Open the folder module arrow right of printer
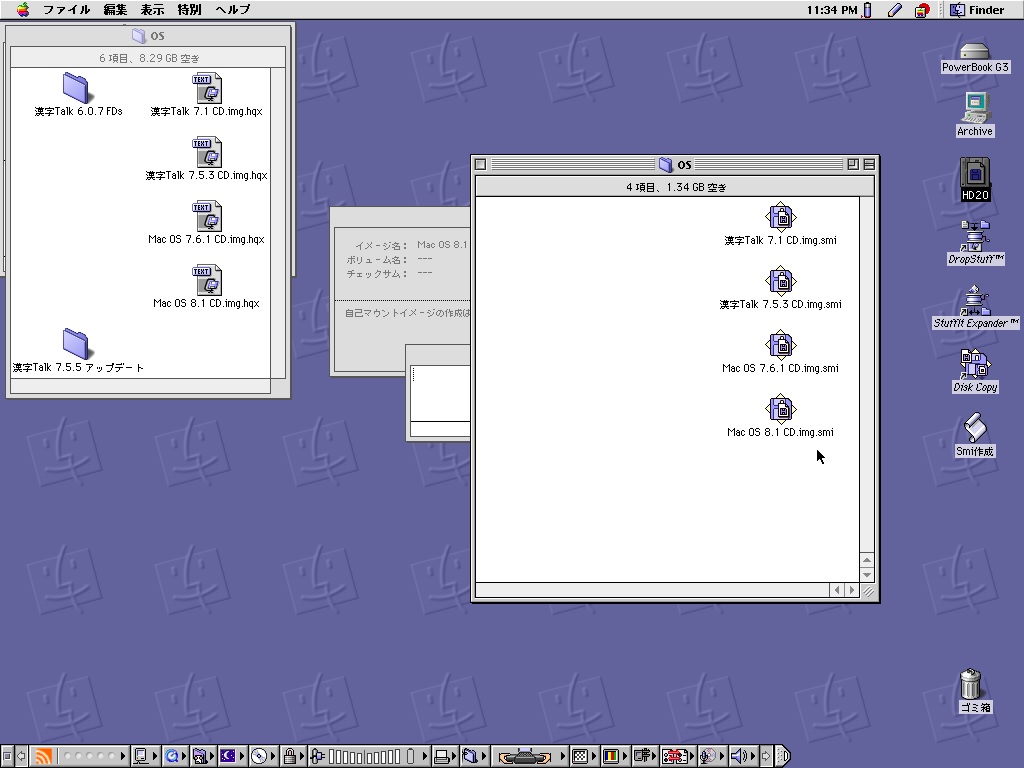The height and width of the screenshot is (768, 1024). pyautogui.click(x=484, y=756)
